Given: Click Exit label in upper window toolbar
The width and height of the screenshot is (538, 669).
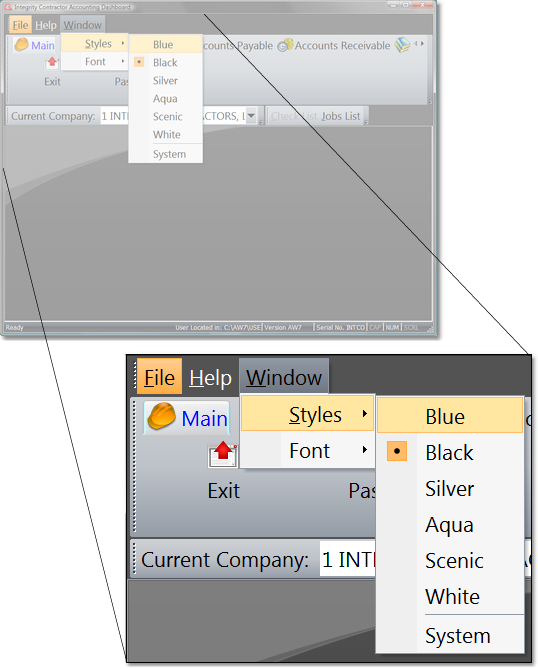Looking at the screenshot, I should click(x=52, y=81).
